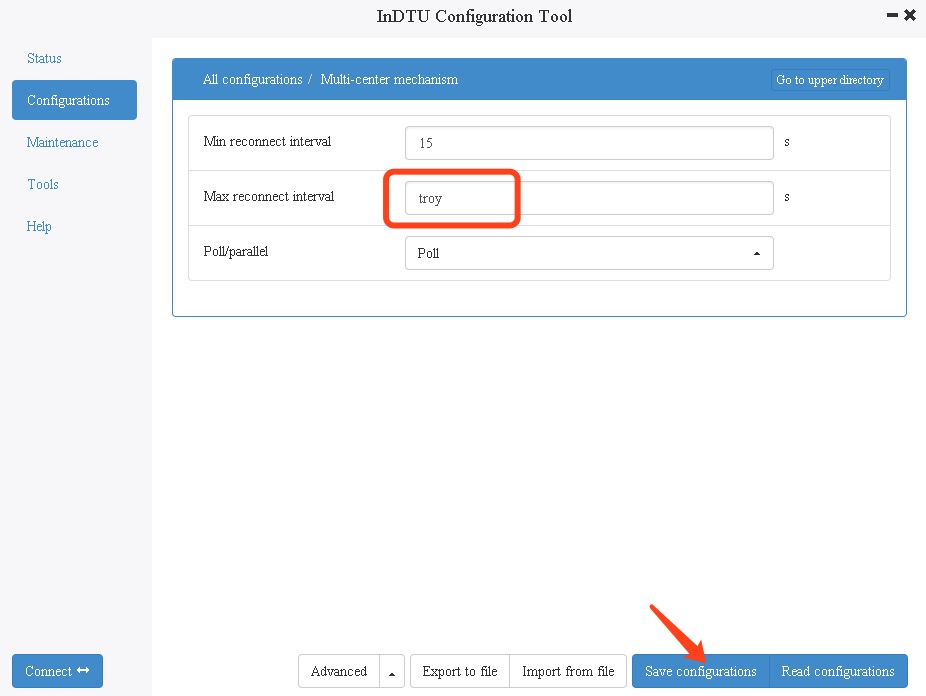
Task: Click the Connect button
Action: point(57,671)
